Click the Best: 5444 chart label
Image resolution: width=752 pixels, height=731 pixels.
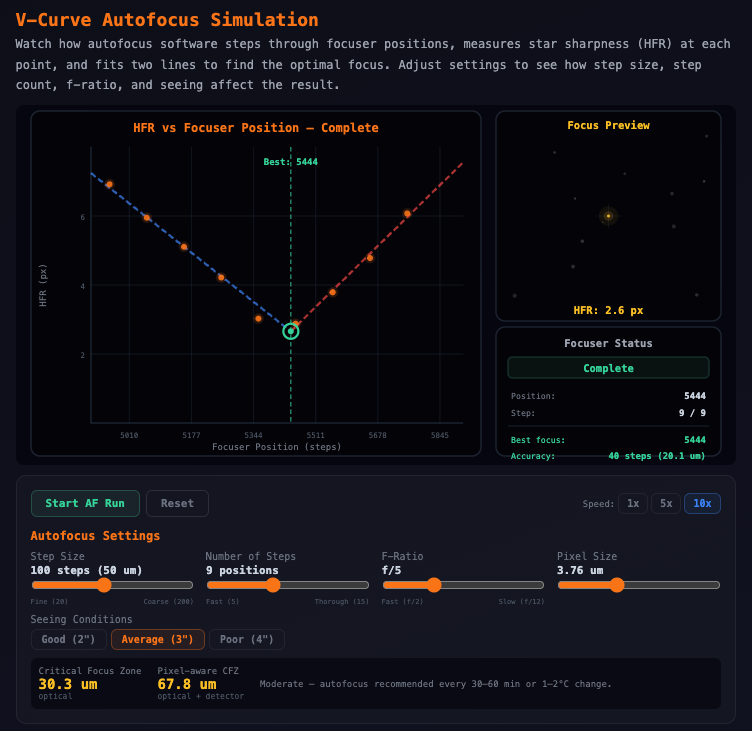(291, 162)
